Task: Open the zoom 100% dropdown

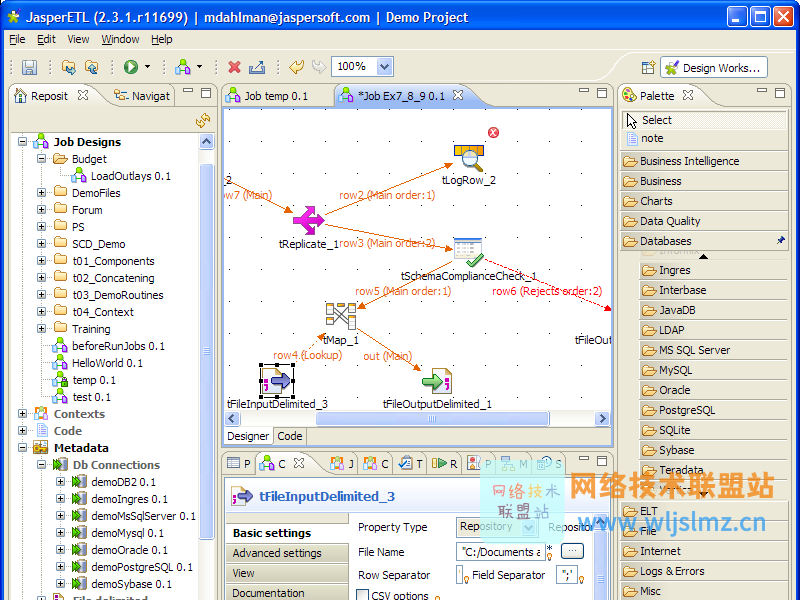Action: click(384, 67)
